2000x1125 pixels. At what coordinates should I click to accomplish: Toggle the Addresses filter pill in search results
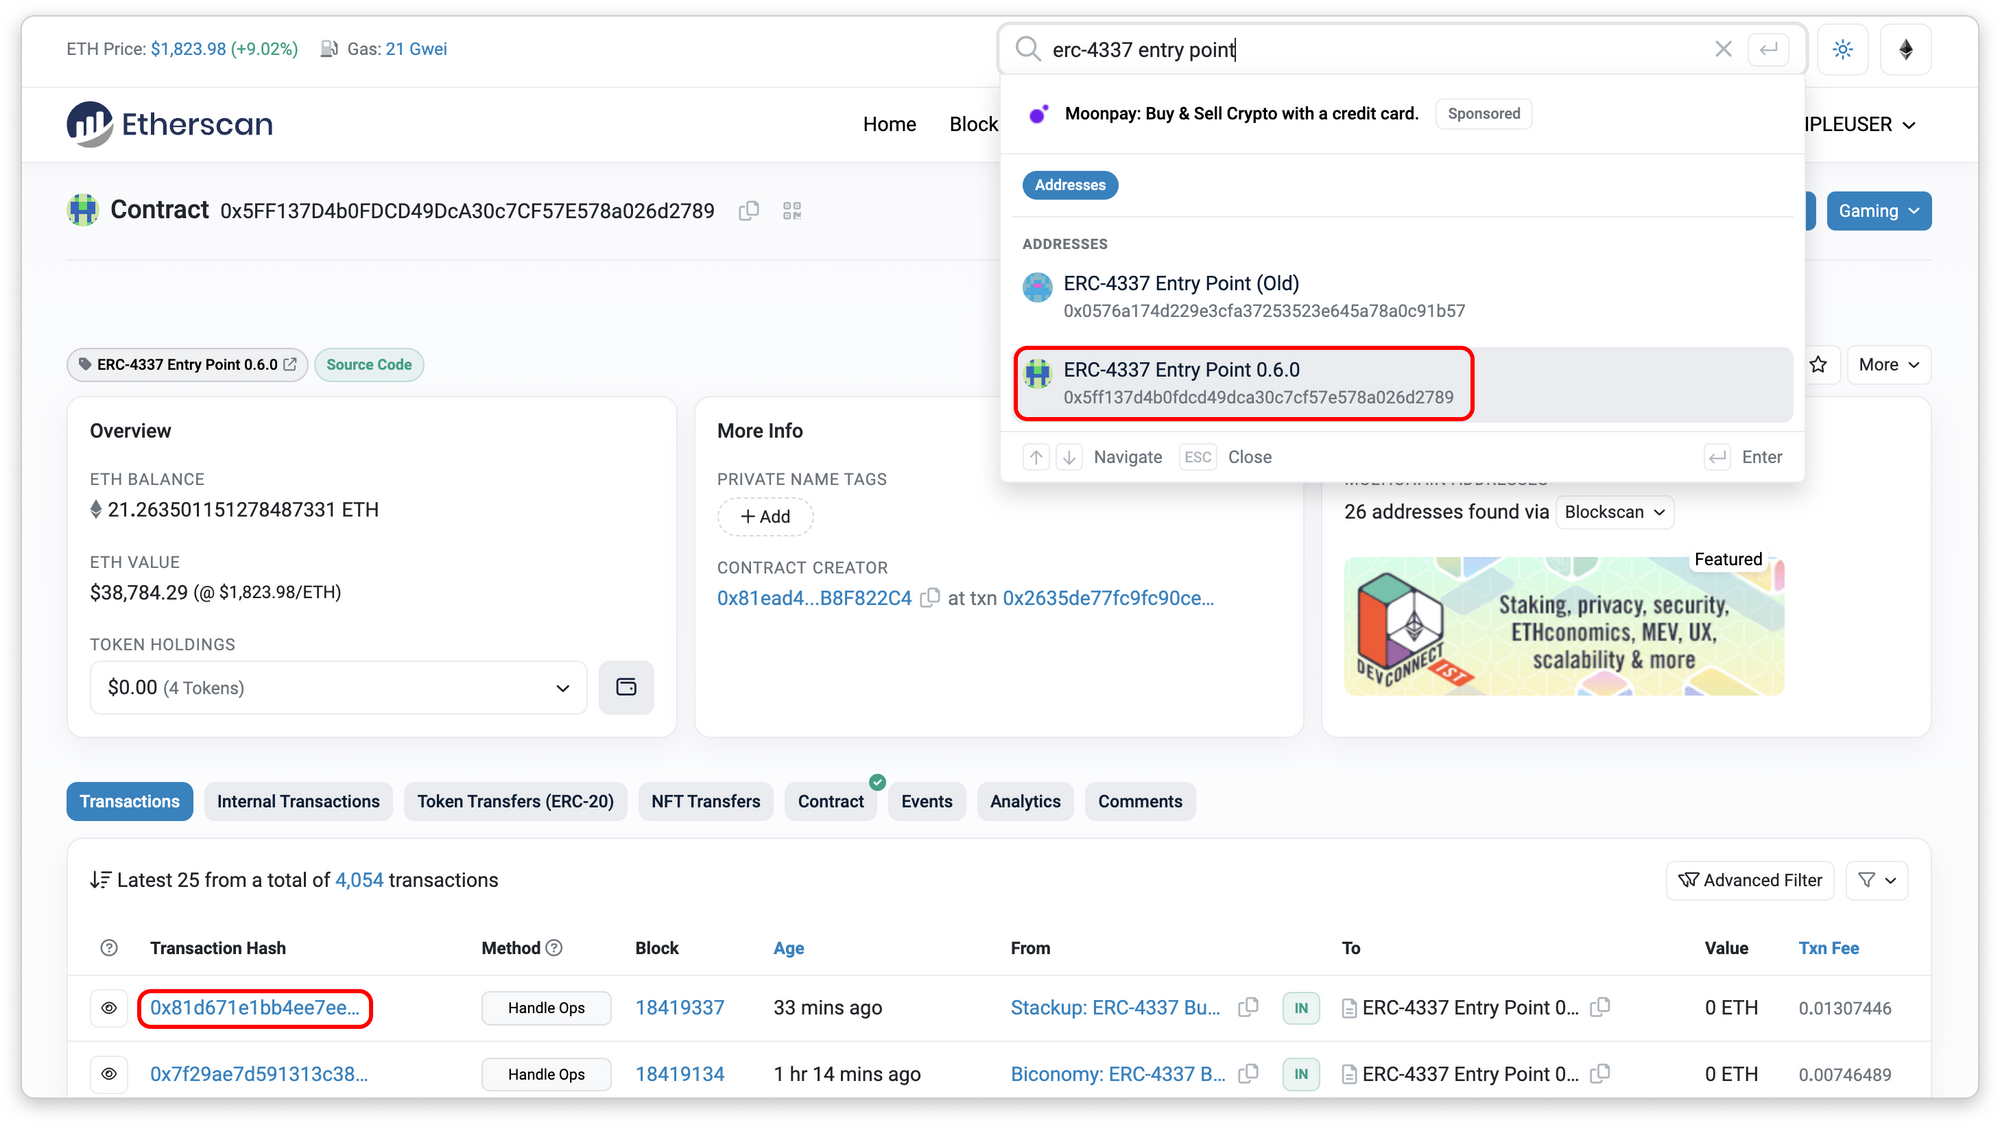pyautogui.click(x=1070, y=185)
